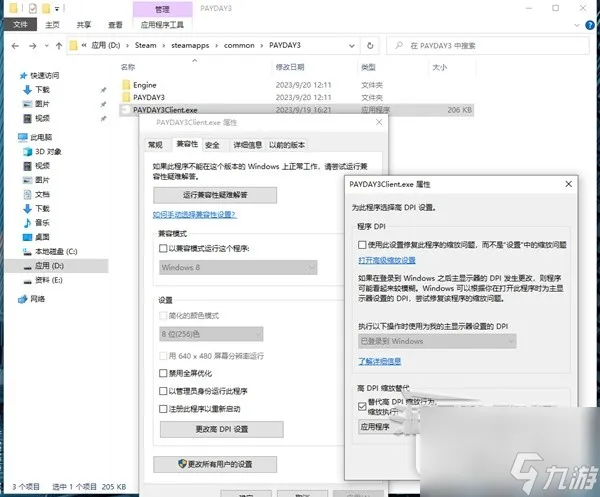Enable run in compatibility mode checkbox

coord(163,248)
